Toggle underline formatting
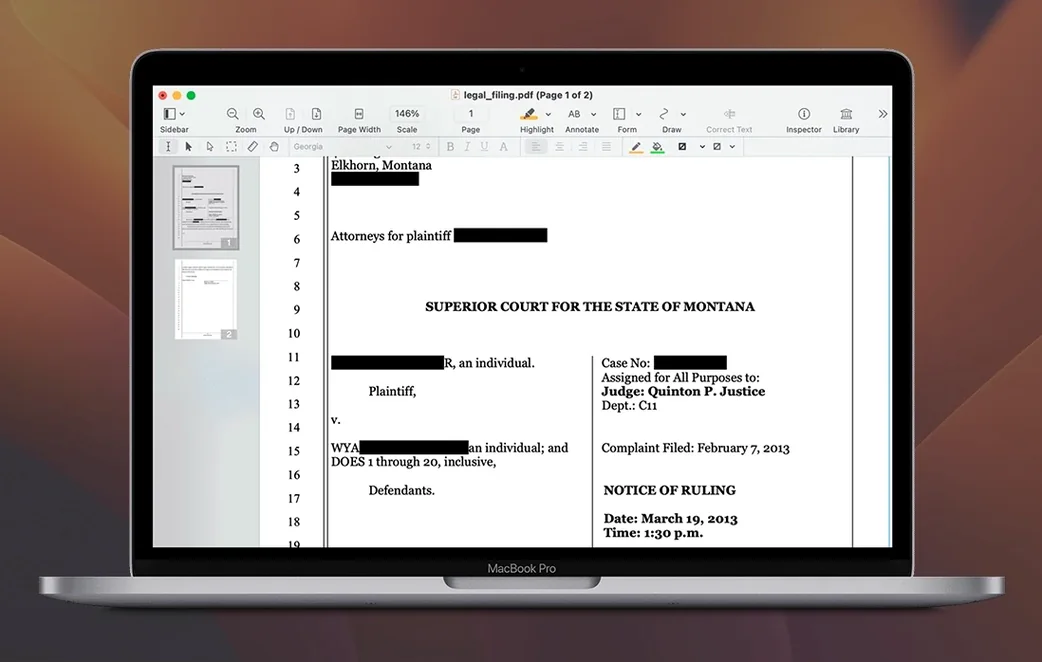 click(x=484, y=146)
